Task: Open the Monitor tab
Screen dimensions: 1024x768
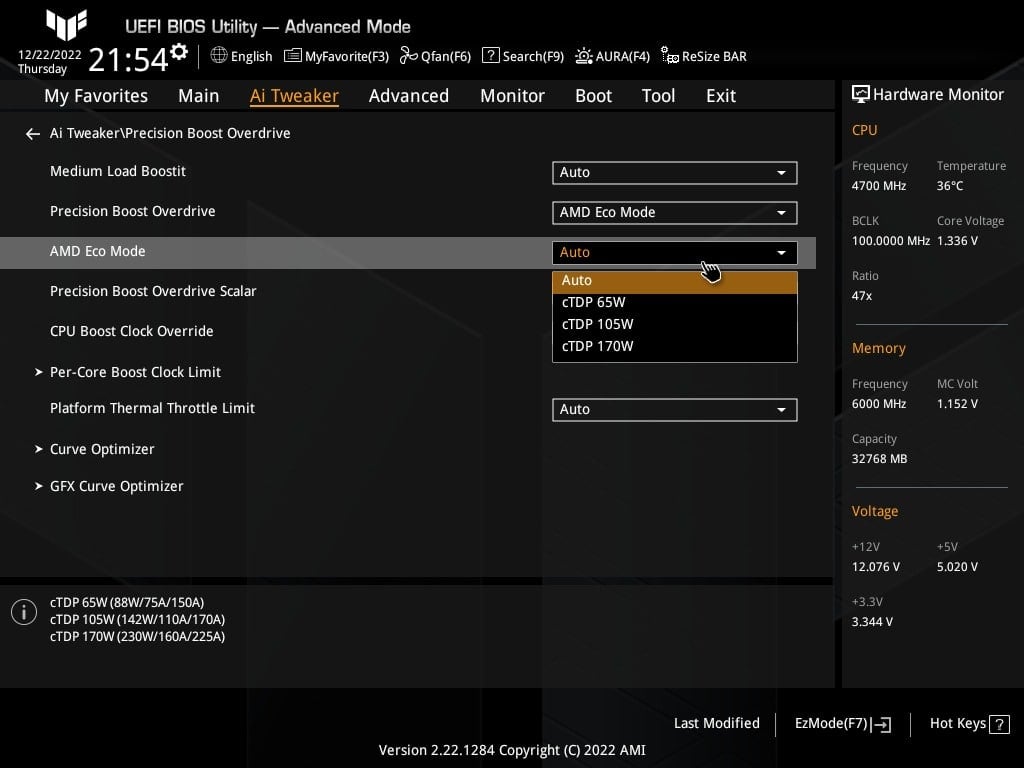Action: click(513, 96)
